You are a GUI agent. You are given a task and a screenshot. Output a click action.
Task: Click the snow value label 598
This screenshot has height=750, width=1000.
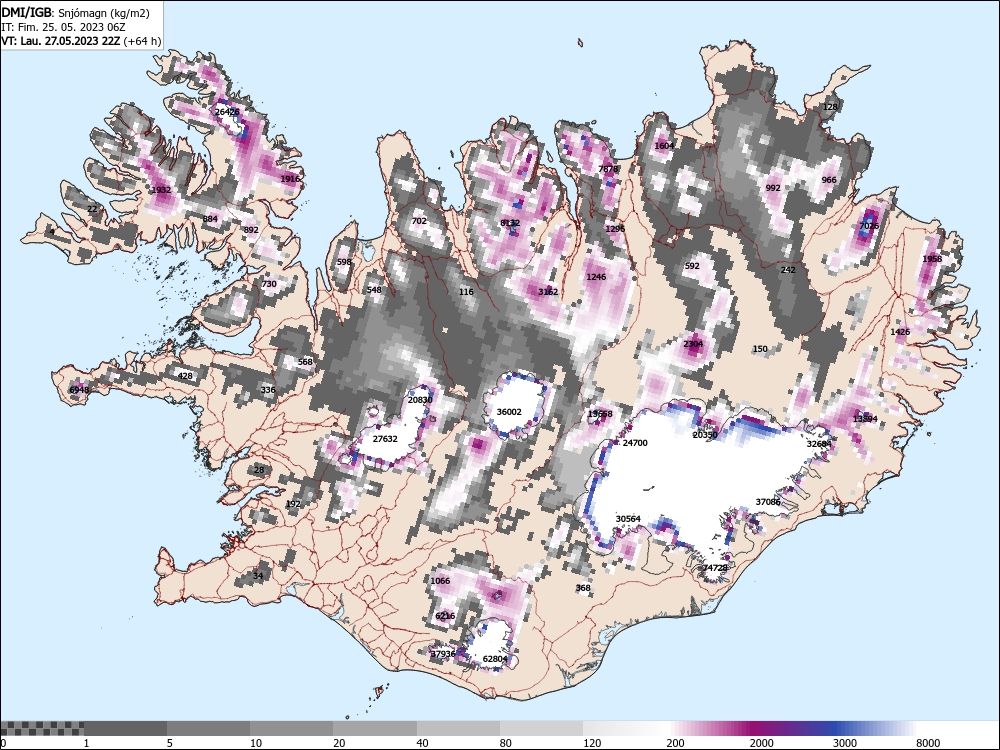click(344, 262)
